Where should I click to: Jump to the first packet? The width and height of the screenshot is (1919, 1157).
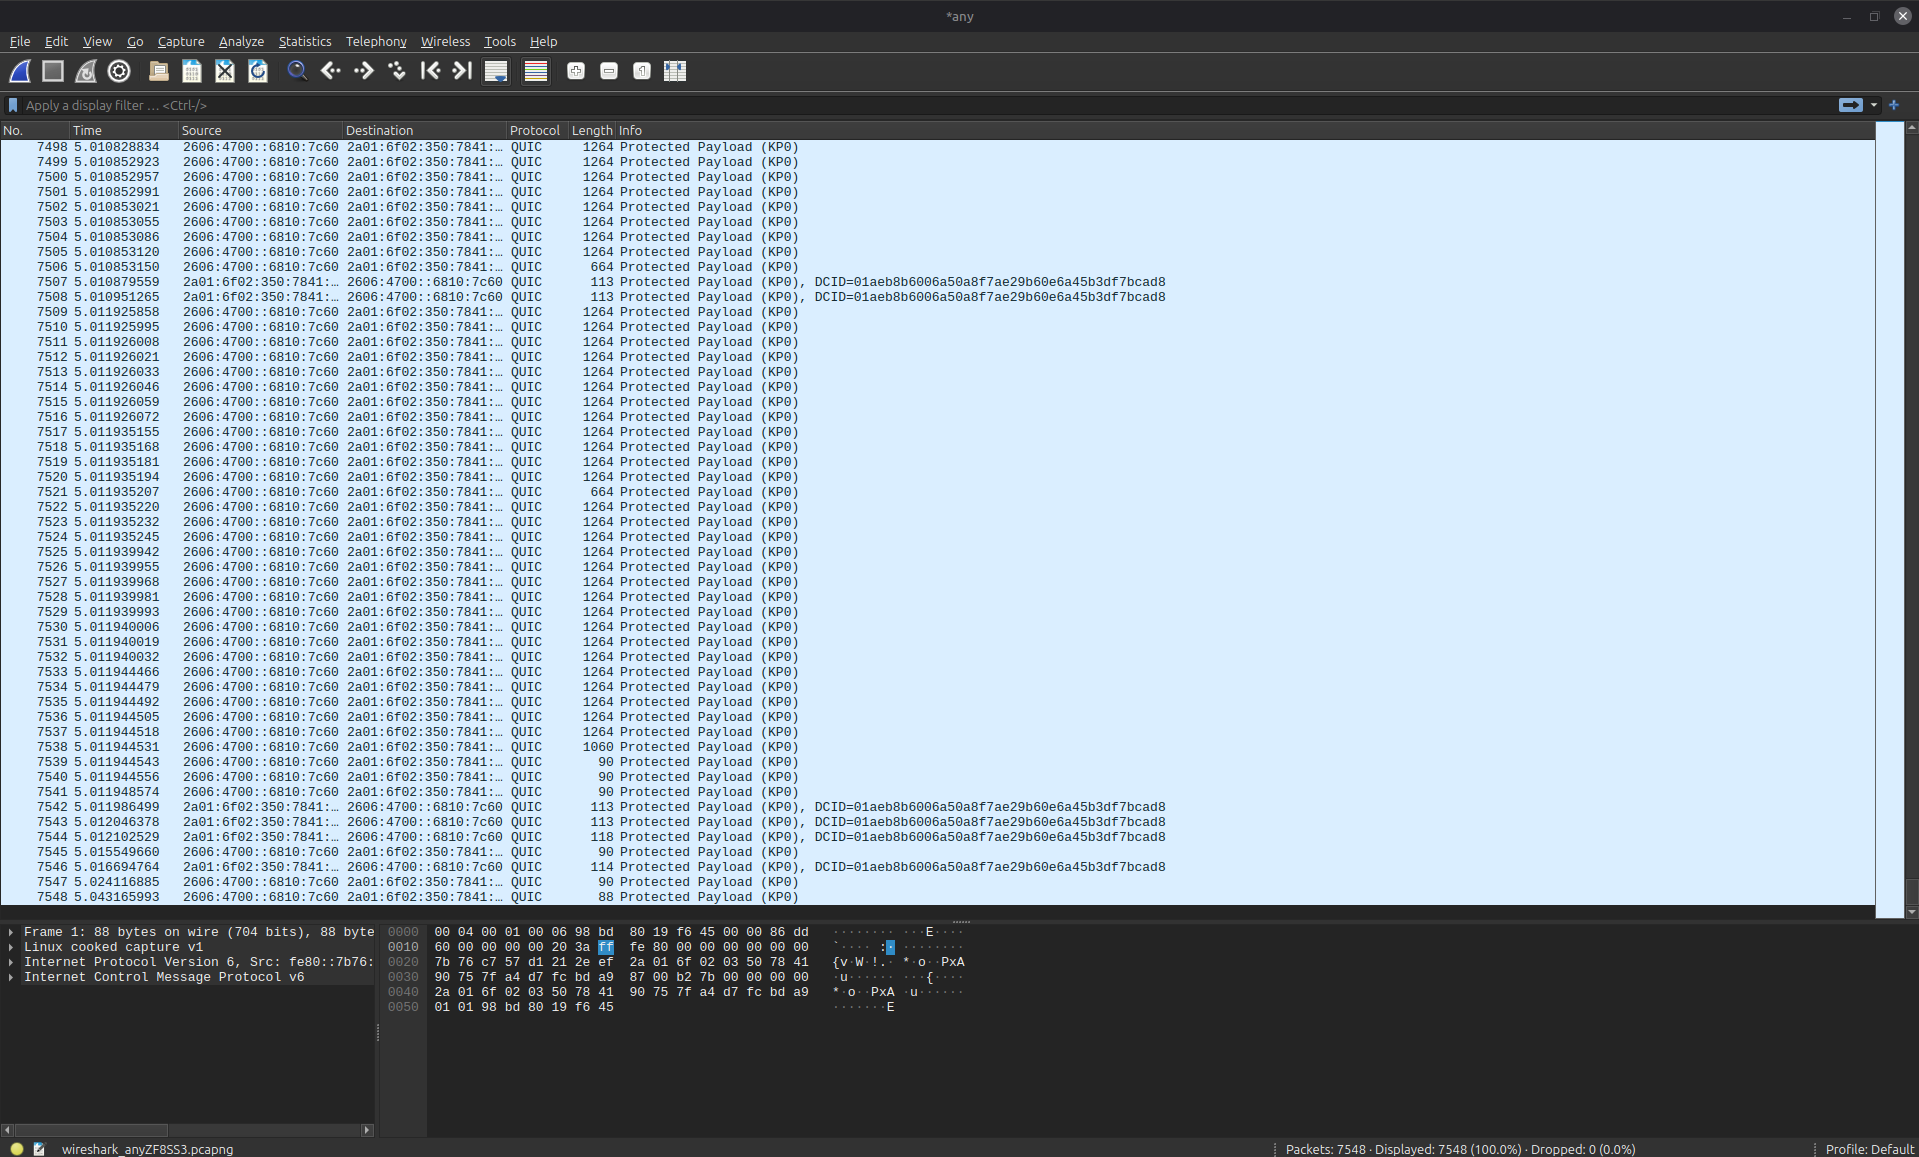pos(430,71)
